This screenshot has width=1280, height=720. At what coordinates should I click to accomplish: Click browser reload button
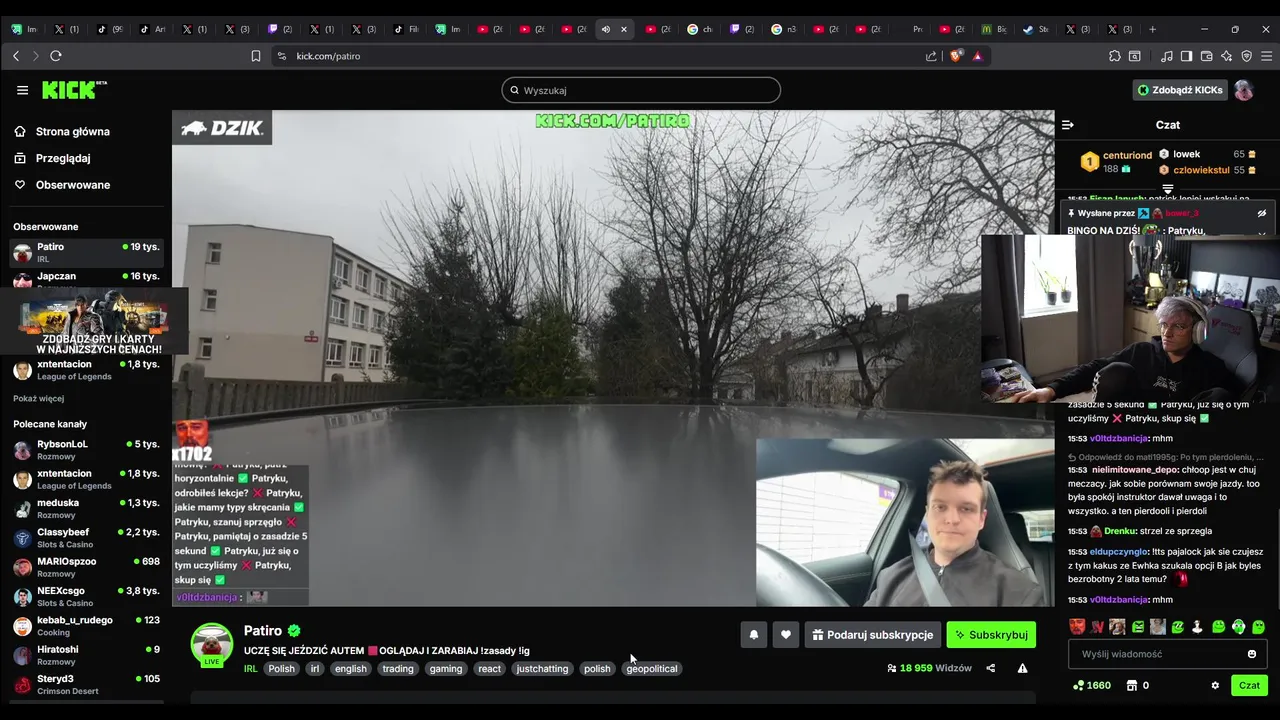pyautogui.click(x=55, y=56)
